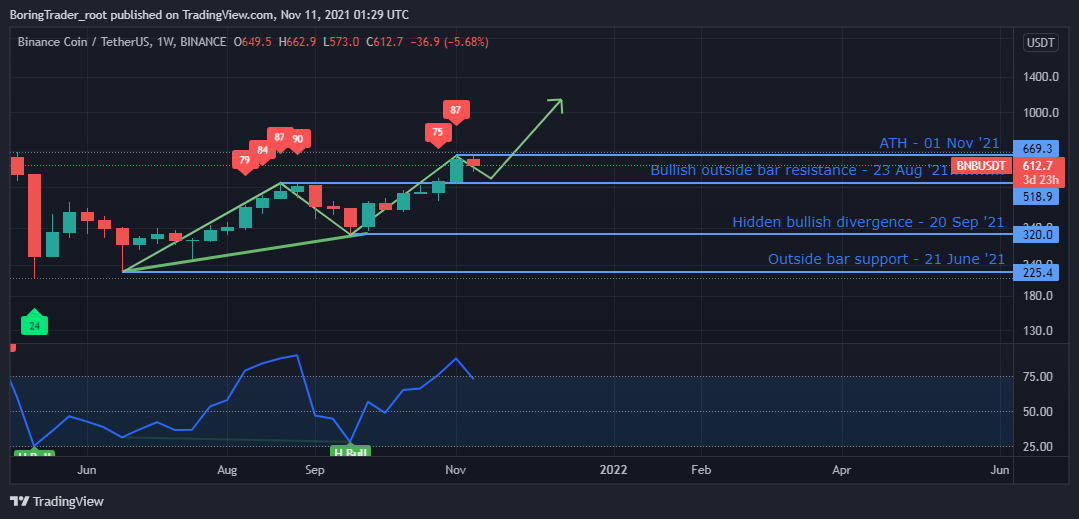Click the red 90 RSI marker
The height and width of the screenshot is (519, 1079).
click(297, 140)
